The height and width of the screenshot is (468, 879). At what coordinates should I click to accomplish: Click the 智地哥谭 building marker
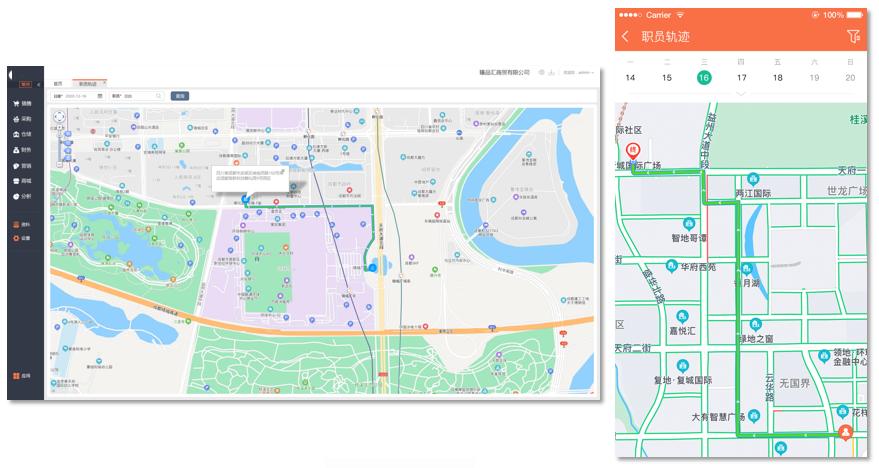[x=689, y=224]
